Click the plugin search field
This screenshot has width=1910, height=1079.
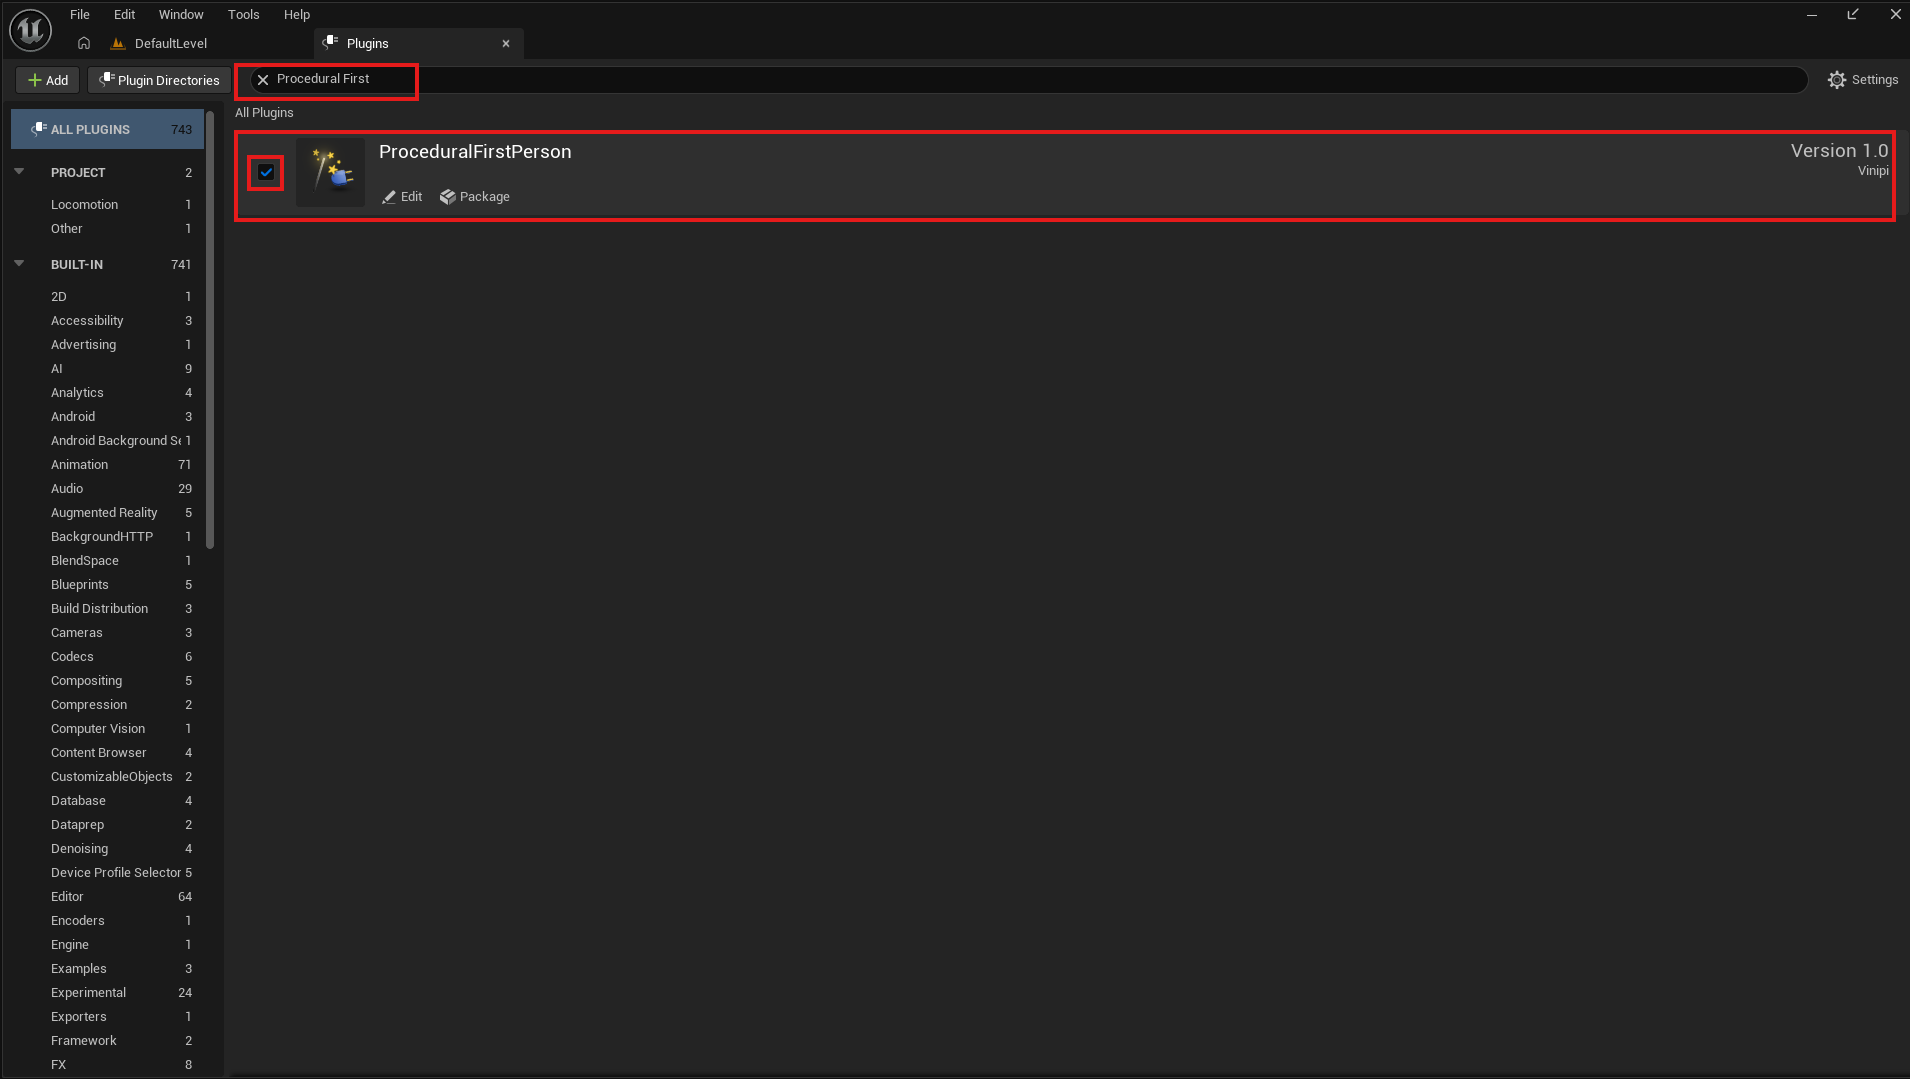click(1000, 79)
